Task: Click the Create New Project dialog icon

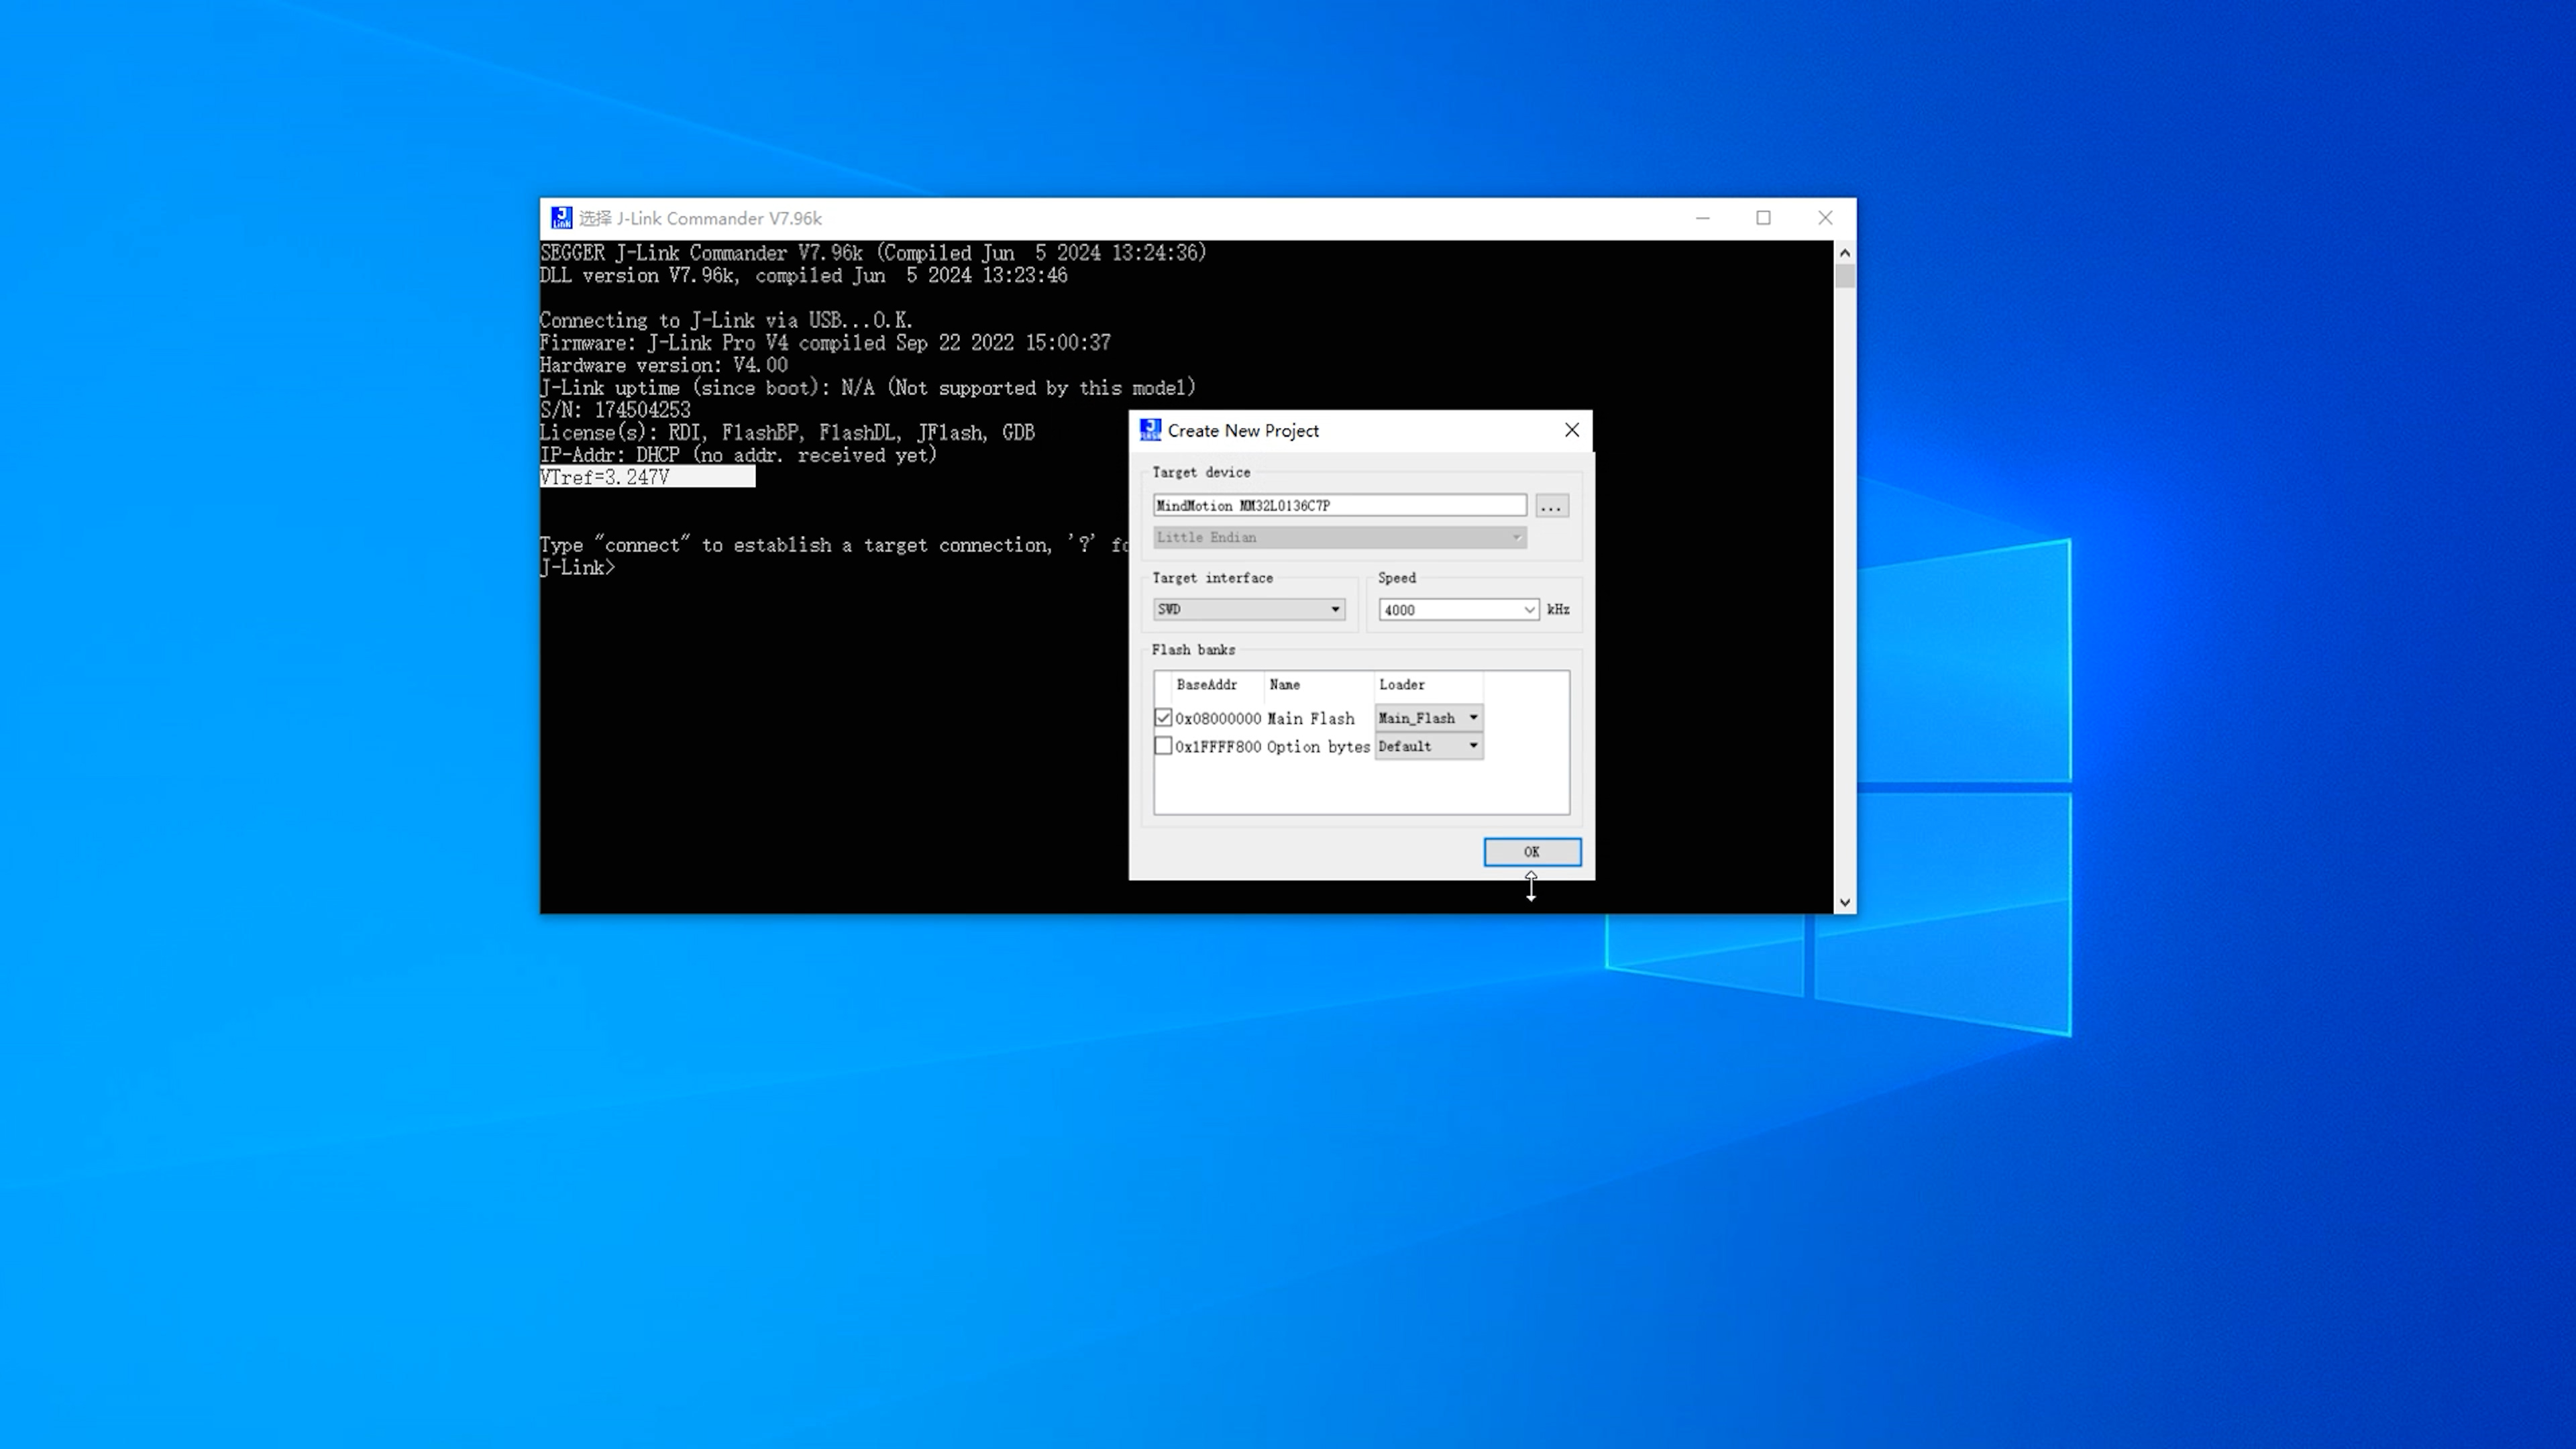Action: pyautogui.click(x=1150, y=430)
